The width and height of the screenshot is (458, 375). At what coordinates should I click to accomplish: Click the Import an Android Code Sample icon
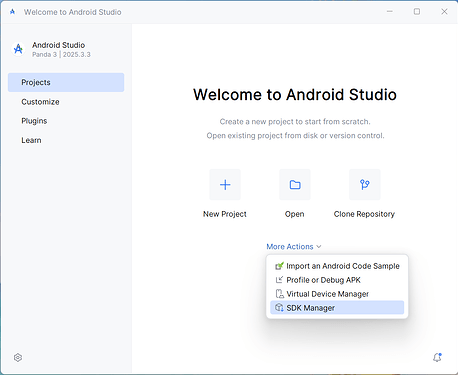pos(279,266)
